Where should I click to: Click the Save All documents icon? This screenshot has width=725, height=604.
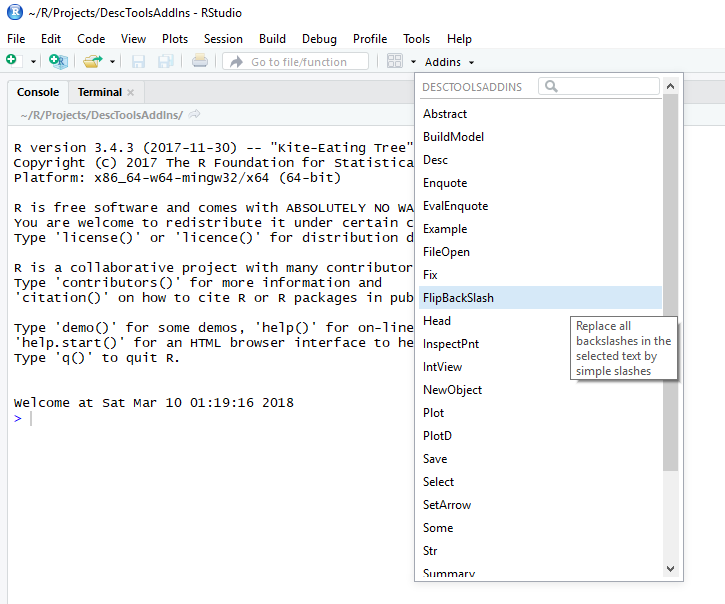tap(165, 61)
